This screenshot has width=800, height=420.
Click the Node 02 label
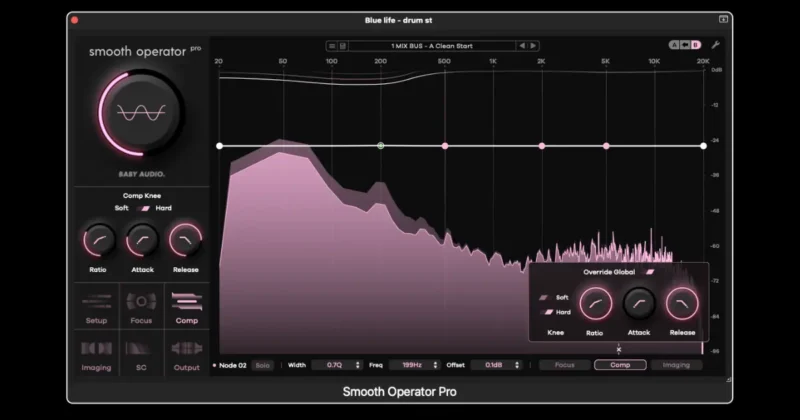pos(233,365)
